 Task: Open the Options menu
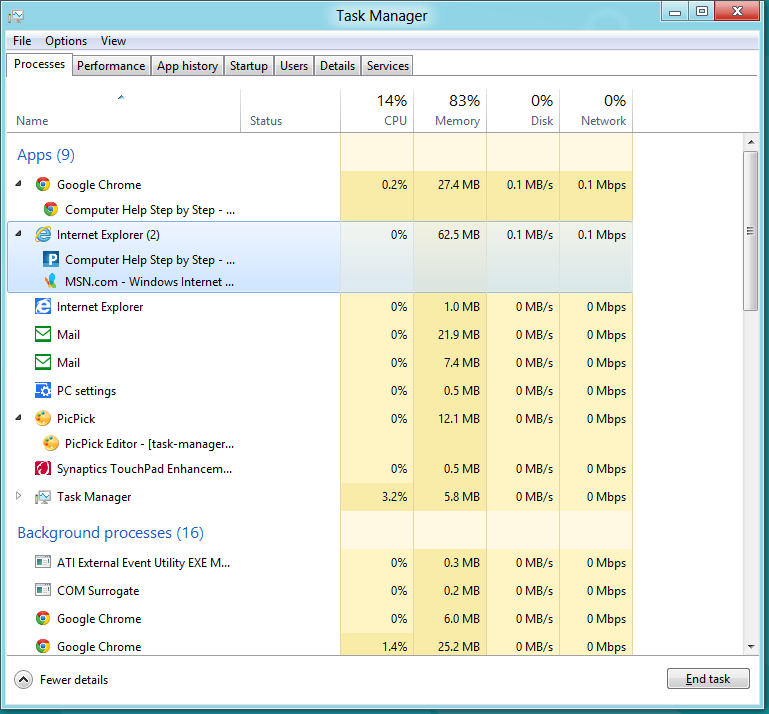[66, 41]
